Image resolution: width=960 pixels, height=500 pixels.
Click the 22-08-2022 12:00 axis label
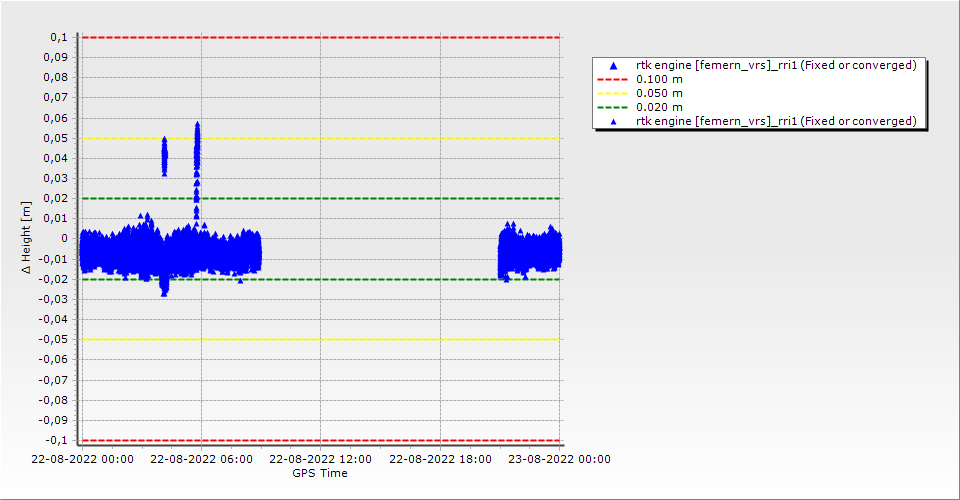(320, 460)
